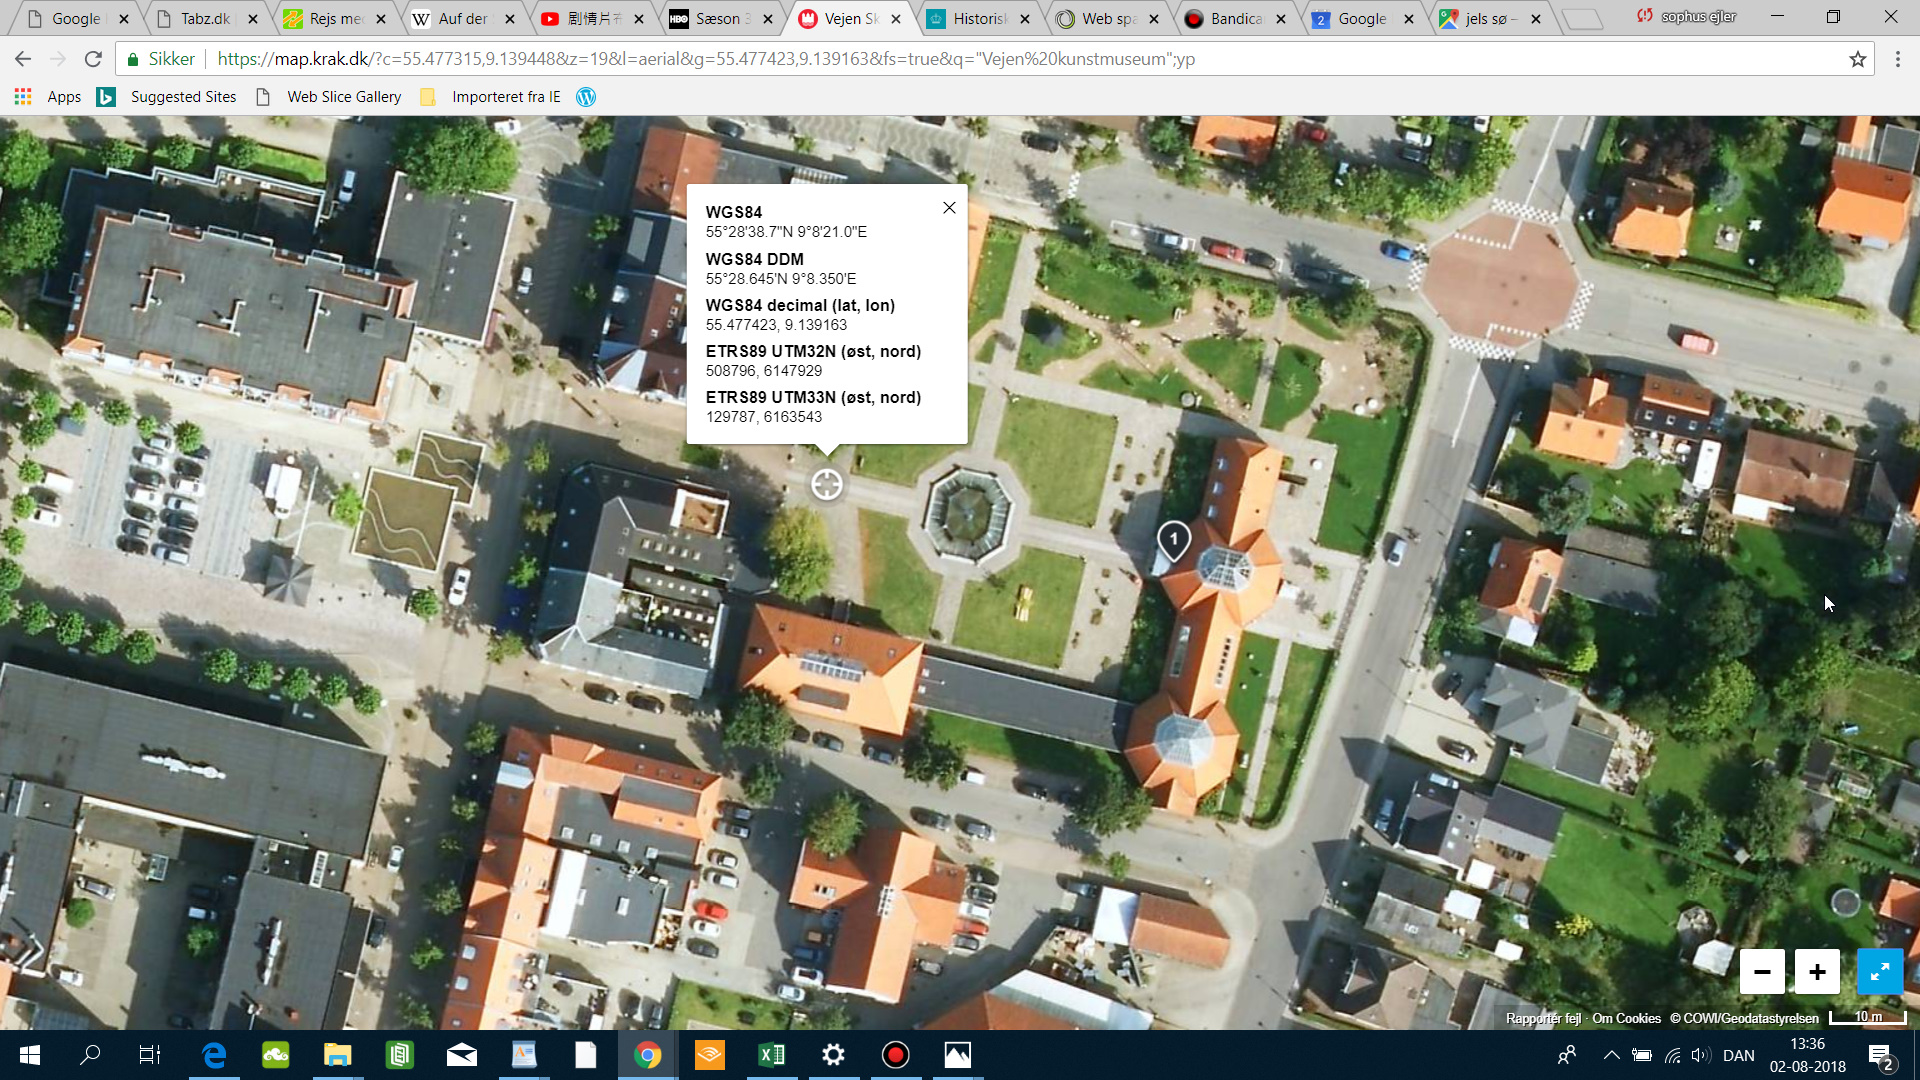Go back to previous page

(x=23, y=59)
